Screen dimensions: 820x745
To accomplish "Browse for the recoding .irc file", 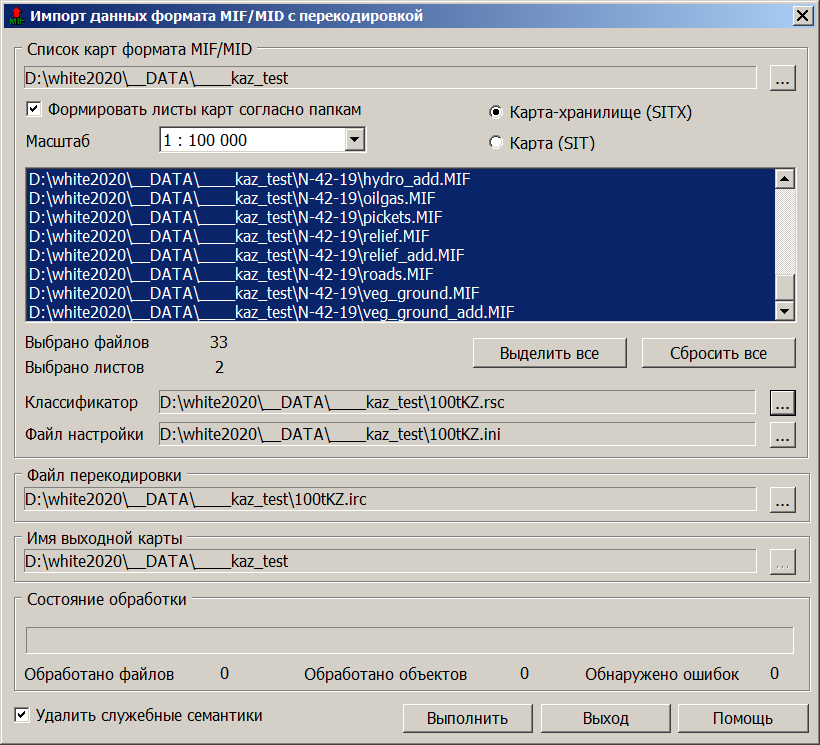I will [x=782, y=499].
